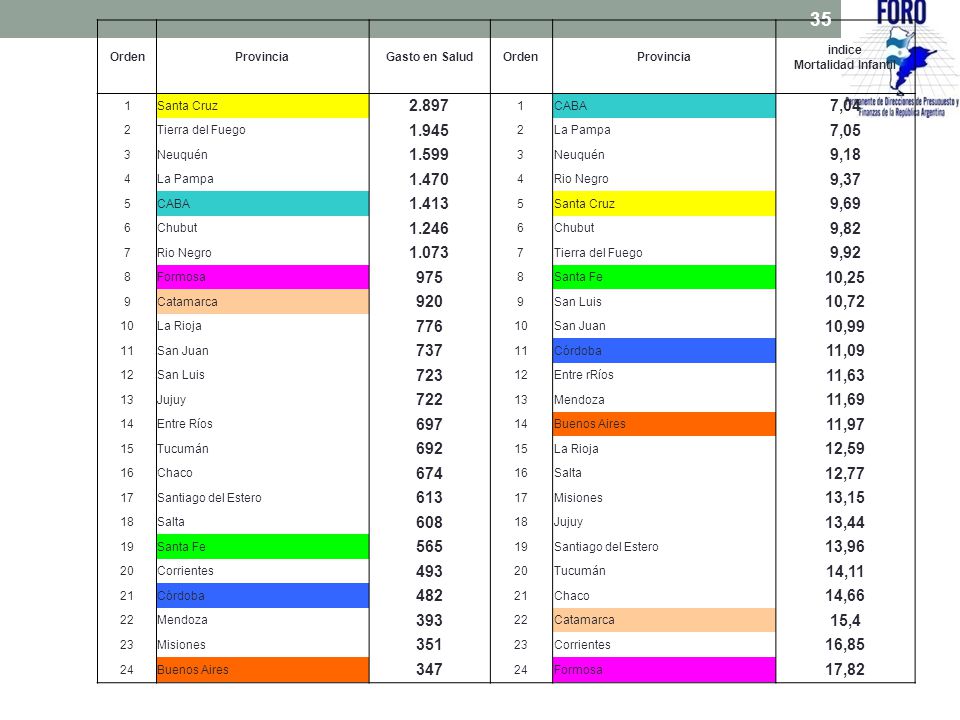Click blue Córdoba cell in Gasto ranking

(x=263, y=595)
